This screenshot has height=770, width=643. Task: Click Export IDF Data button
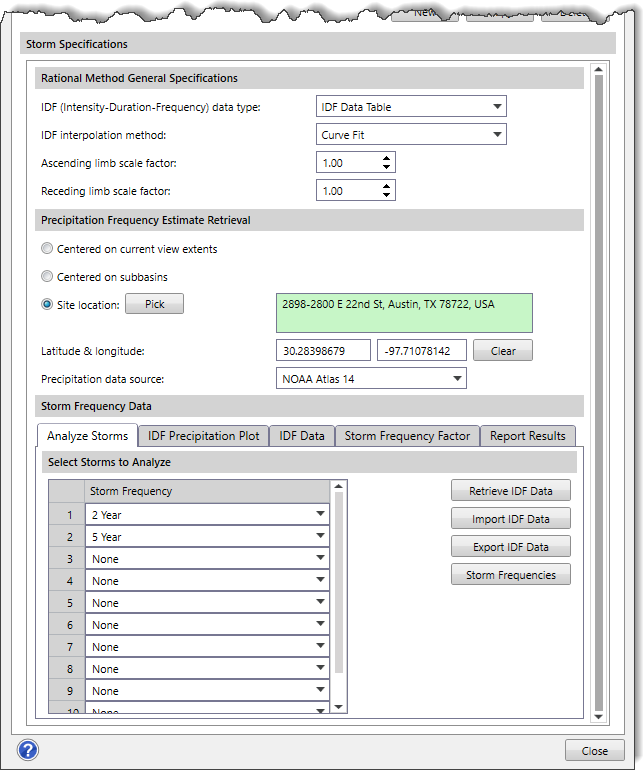click(511, 547)
